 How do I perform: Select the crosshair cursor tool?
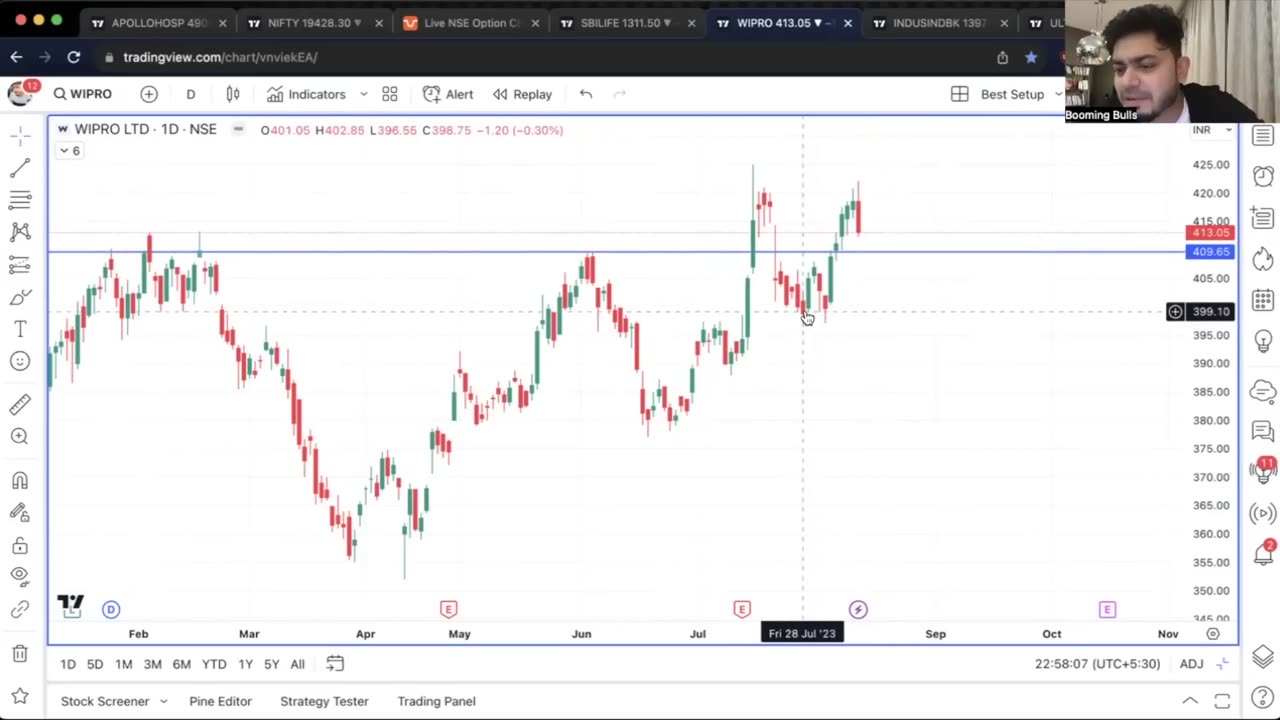coord(20,137)
